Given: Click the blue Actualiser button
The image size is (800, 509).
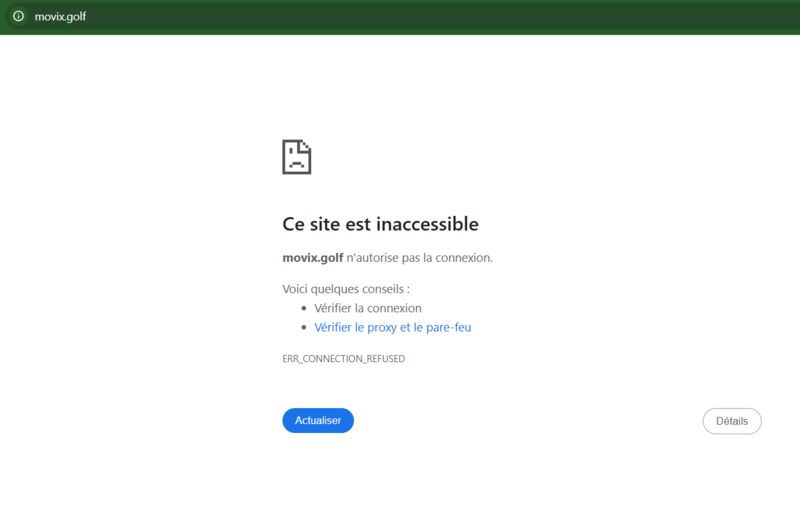Looking at the screenshot, I should click(x=318, y=420).
